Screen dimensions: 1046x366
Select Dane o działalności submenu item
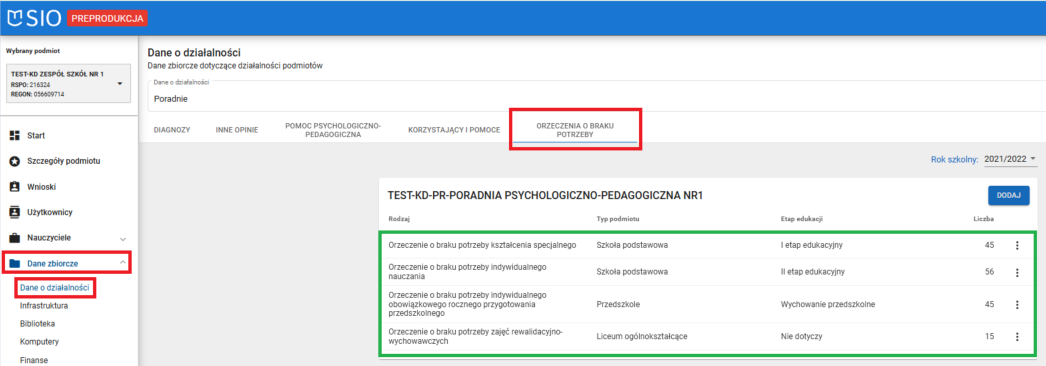[55, 288]
